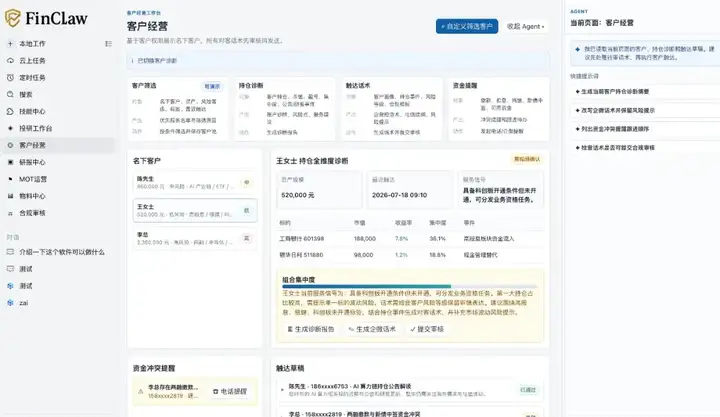Click the 风险等级 badge on 李总
The width and height of the screenshot is (720, 417).
[247, 238]
